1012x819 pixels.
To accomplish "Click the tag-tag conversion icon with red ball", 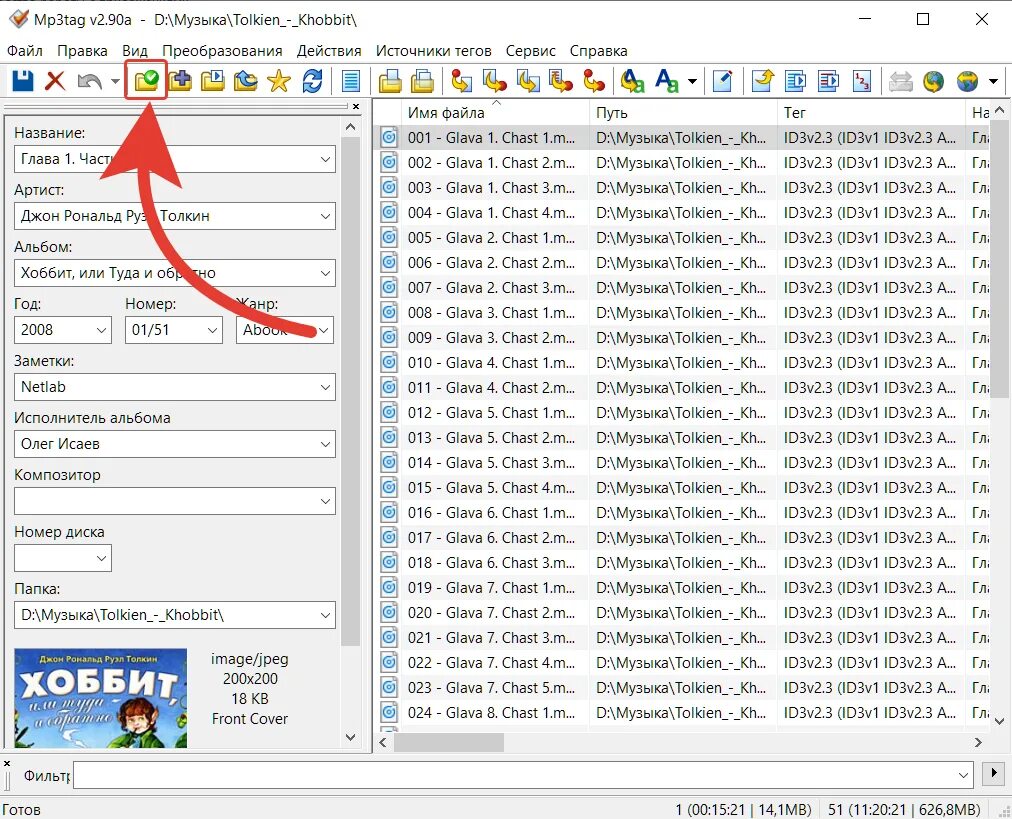I will point(594,81).
